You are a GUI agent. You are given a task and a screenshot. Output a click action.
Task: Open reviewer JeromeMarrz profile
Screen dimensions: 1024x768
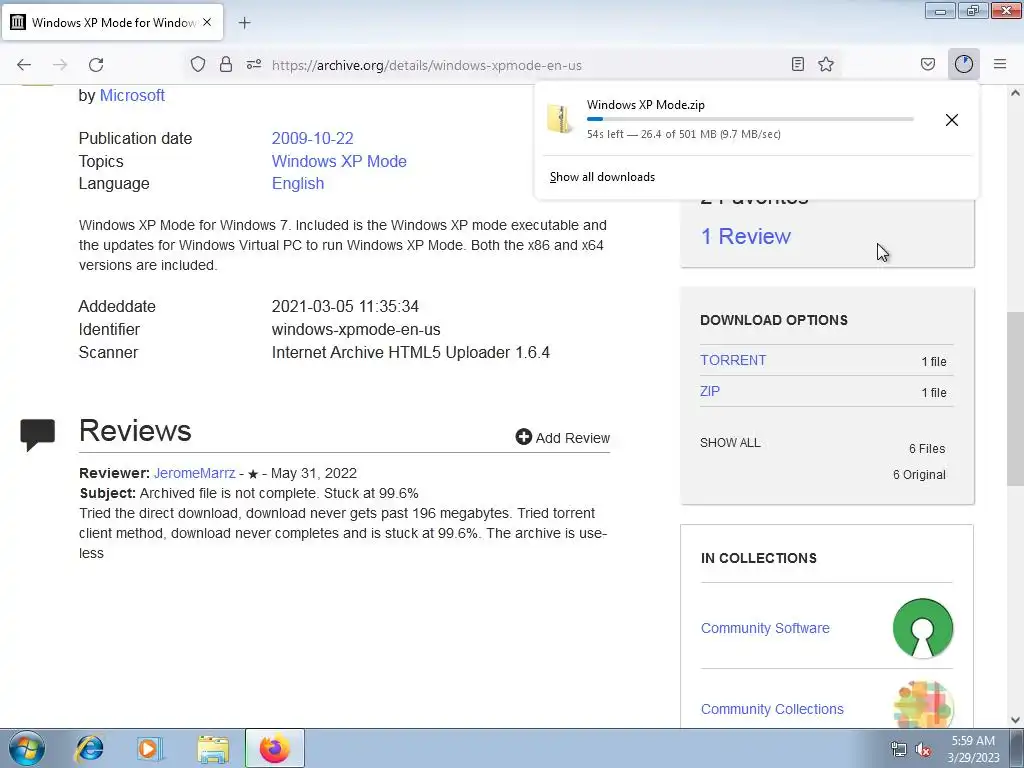(x=194, y=473)
